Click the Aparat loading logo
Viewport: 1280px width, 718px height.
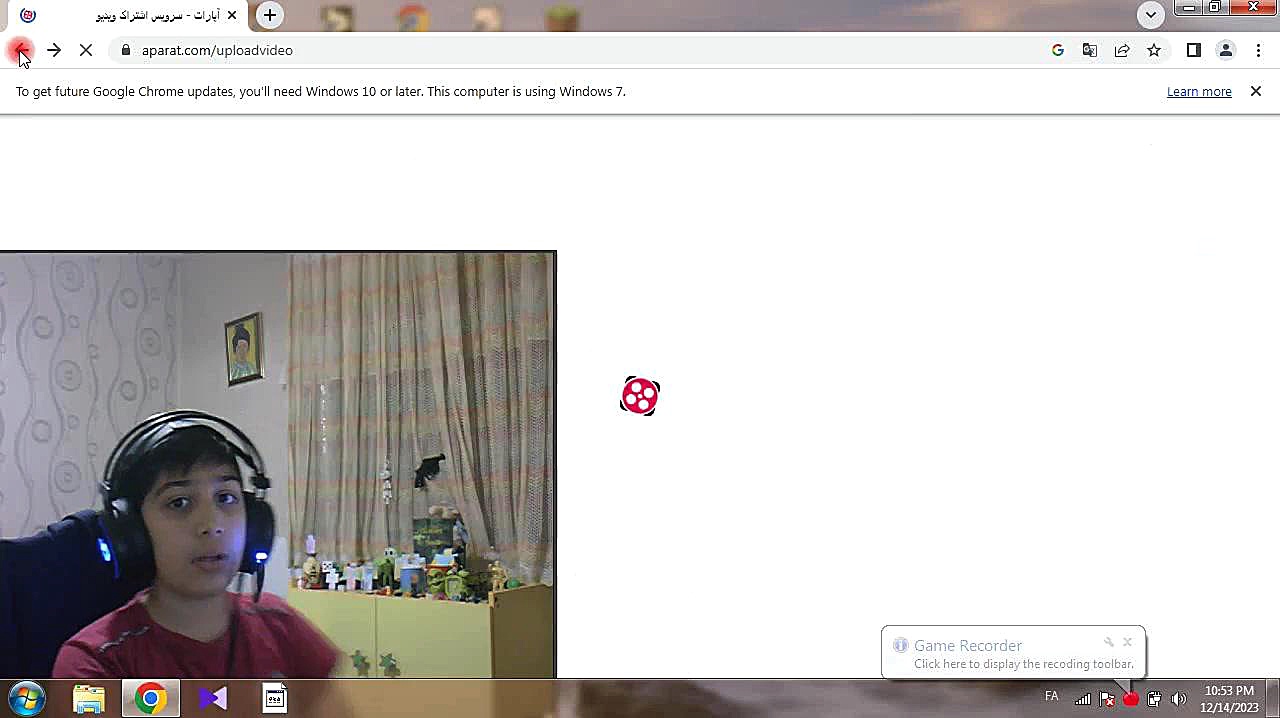tap(640, 396)
